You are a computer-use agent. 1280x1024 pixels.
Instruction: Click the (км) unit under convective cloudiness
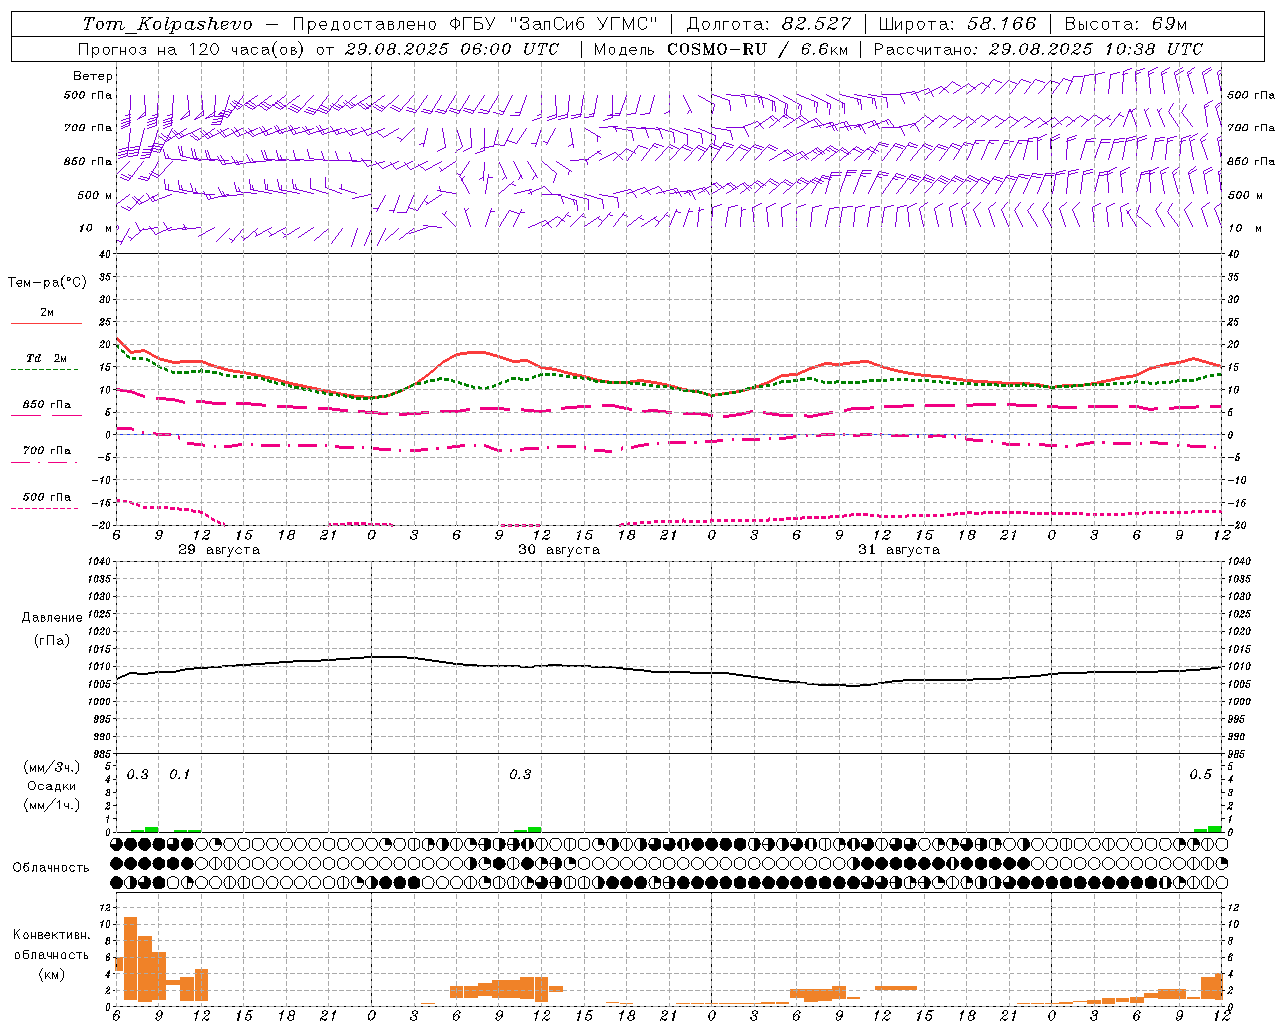coord(51,974)
